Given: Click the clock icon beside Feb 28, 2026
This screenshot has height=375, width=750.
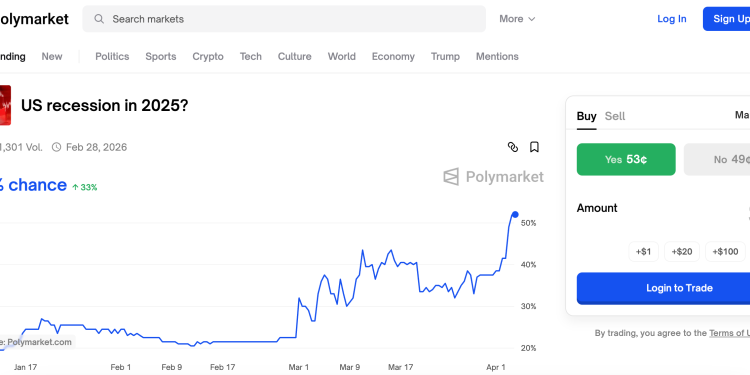Looking at the screenshot, I should pos(56,147).
